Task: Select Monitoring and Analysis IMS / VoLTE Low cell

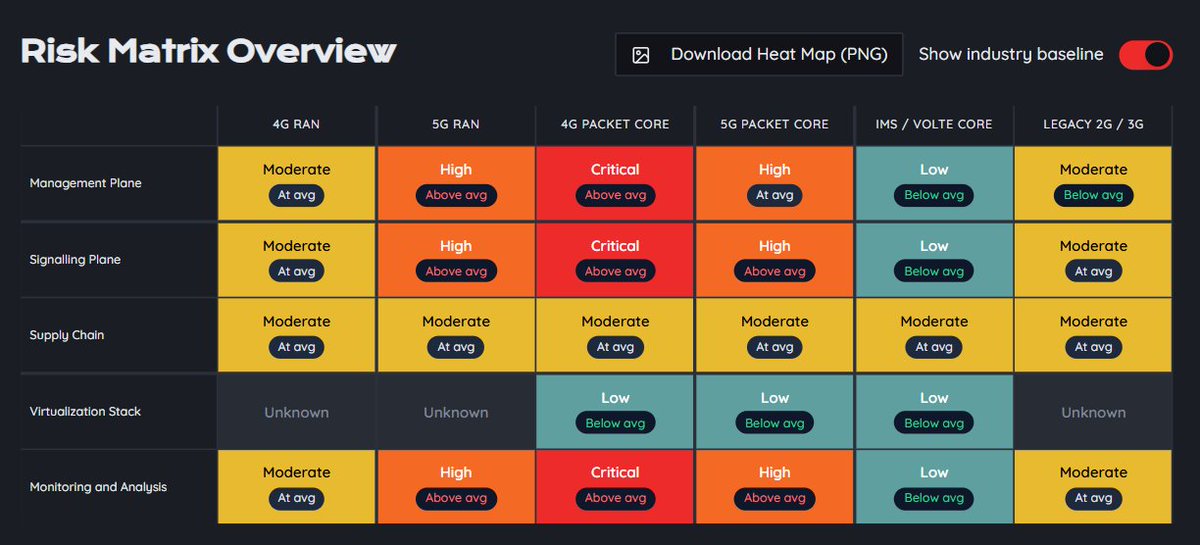Action: (x=934, y=487)
